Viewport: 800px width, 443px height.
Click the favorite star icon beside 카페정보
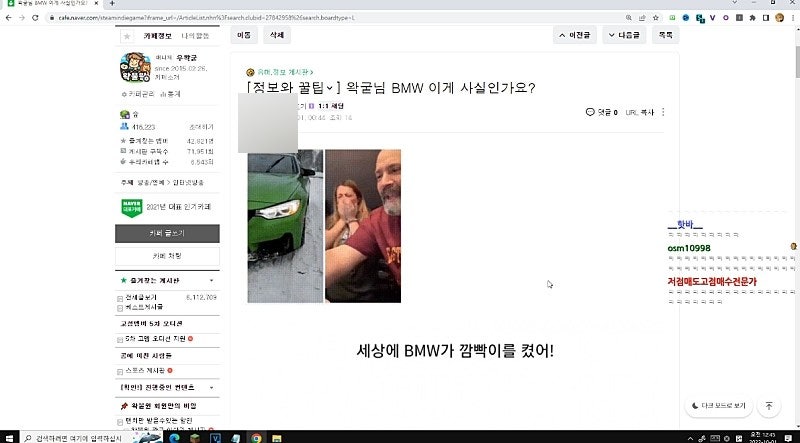click(127, 36)
